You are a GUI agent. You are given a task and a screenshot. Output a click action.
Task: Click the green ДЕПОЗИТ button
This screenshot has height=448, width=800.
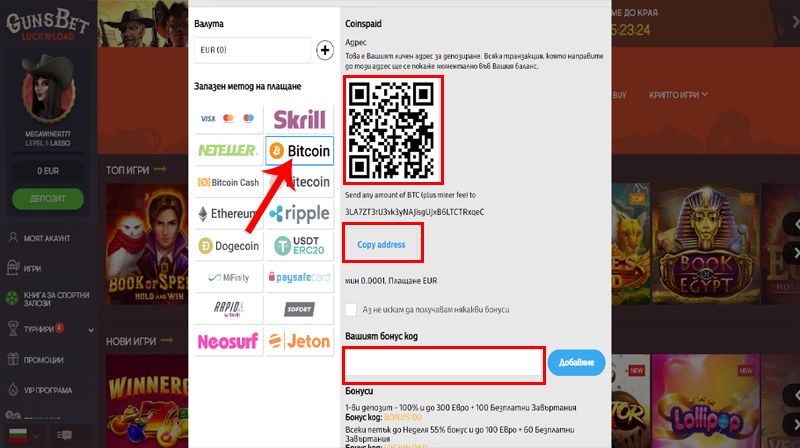[48, 198]
